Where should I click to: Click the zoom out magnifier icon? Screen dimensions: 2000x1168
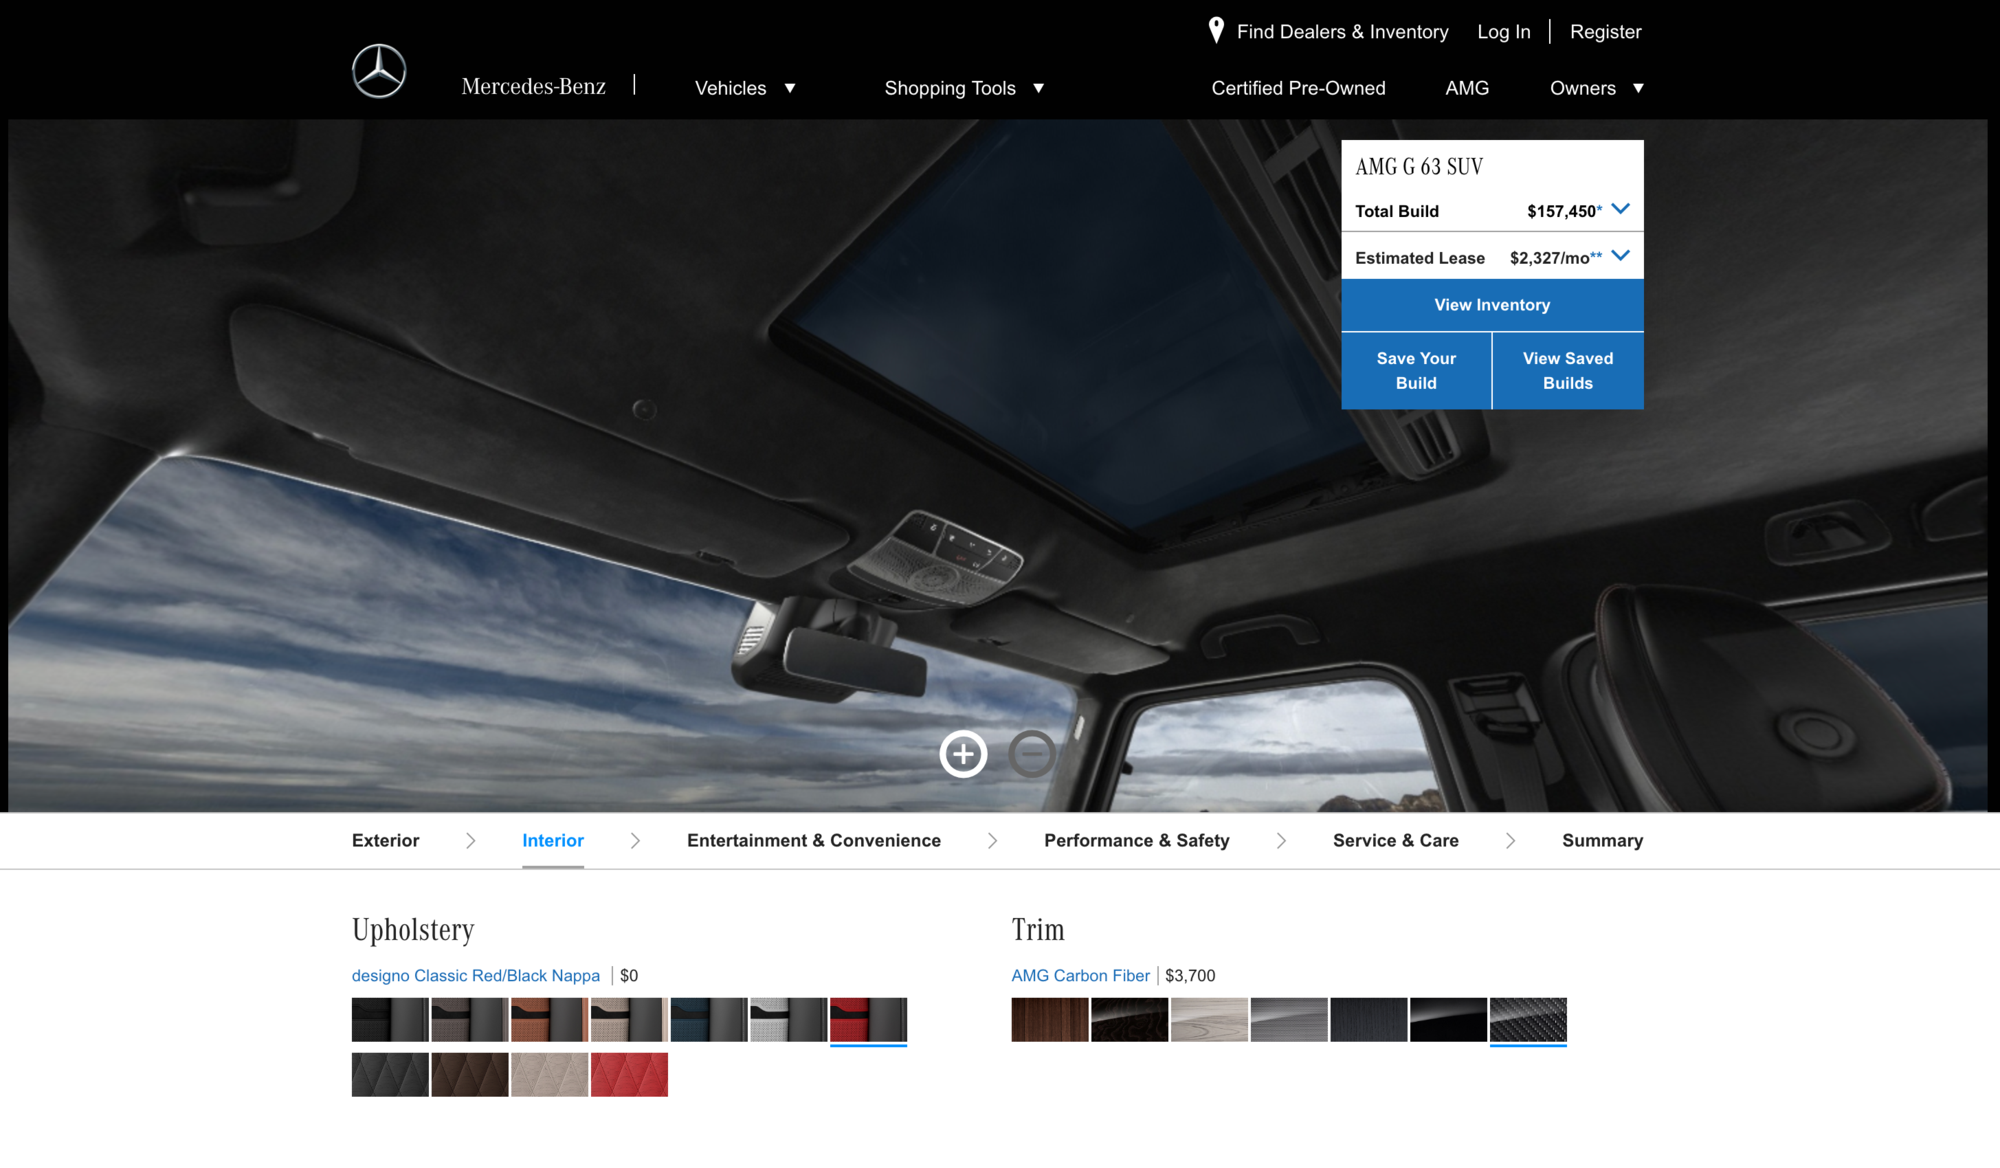(x=1033, y=754)
